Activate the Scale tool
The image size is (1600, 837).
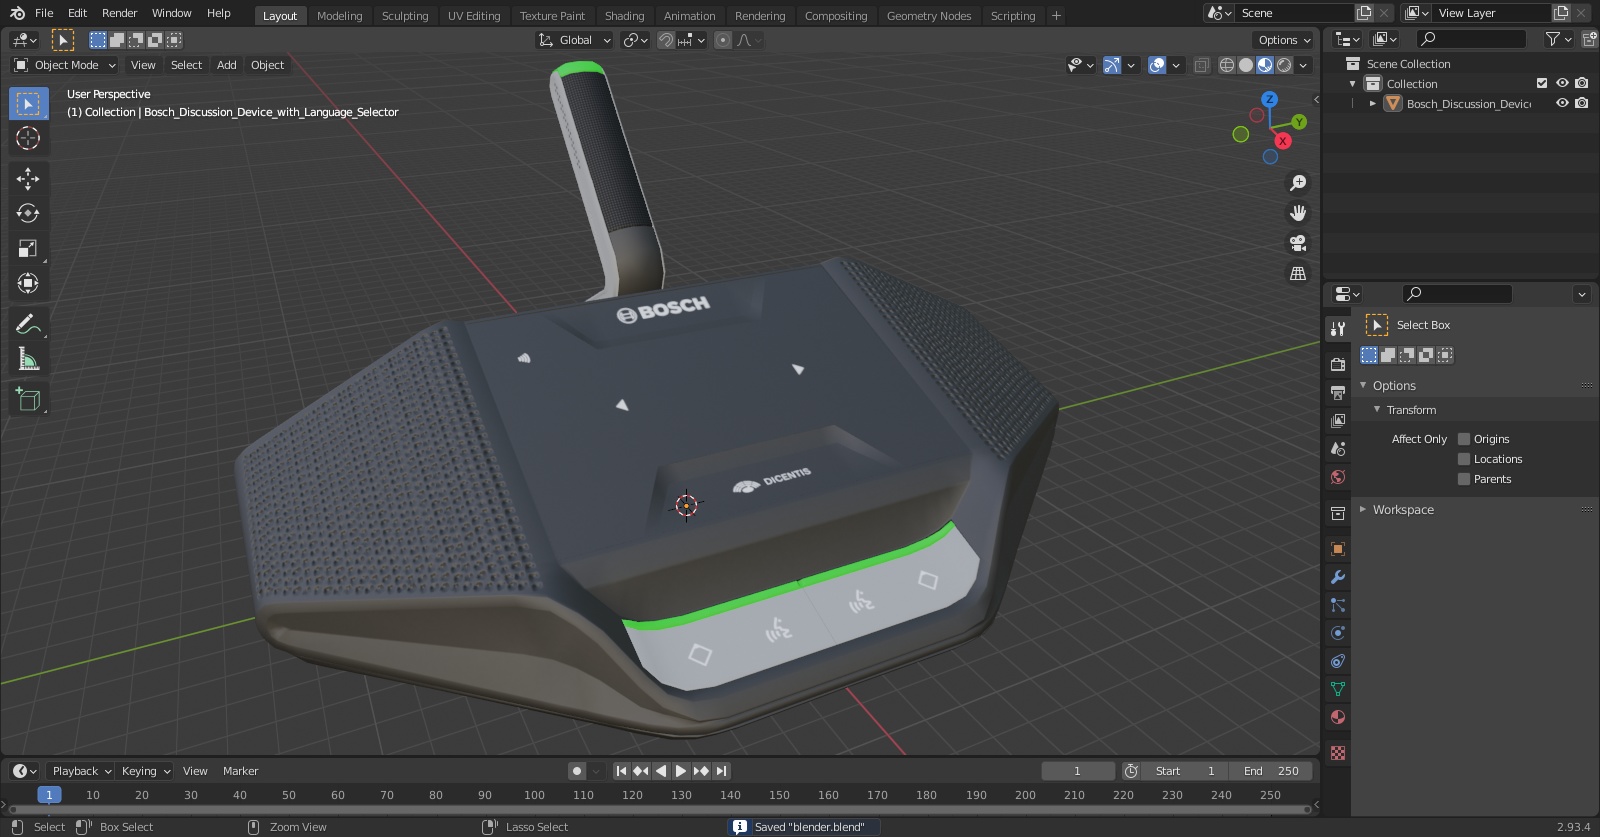28,249
